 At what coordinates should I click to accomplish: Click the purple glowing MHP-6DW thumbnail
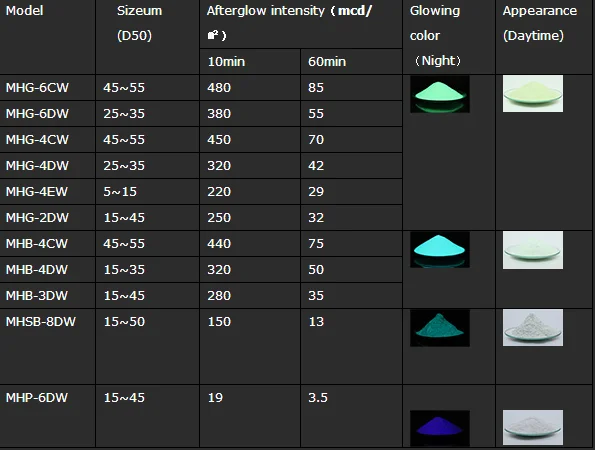tap(440, 428)
